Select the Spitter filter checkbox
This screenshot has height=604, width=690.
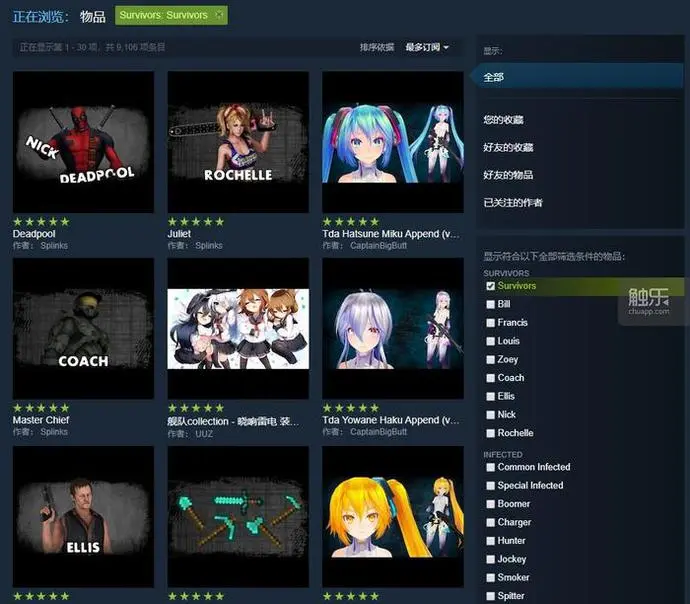(x=490, y=597)
